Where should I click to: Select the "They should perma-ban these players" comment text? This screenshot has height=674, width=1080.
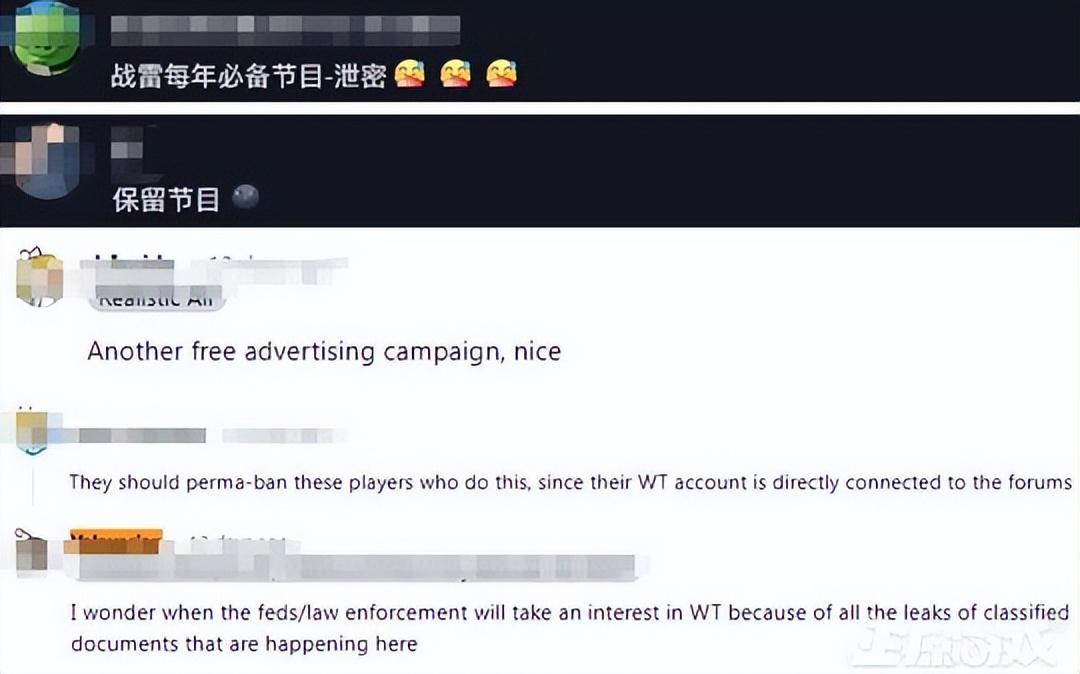pyautogui.click(x=570, y=482)
